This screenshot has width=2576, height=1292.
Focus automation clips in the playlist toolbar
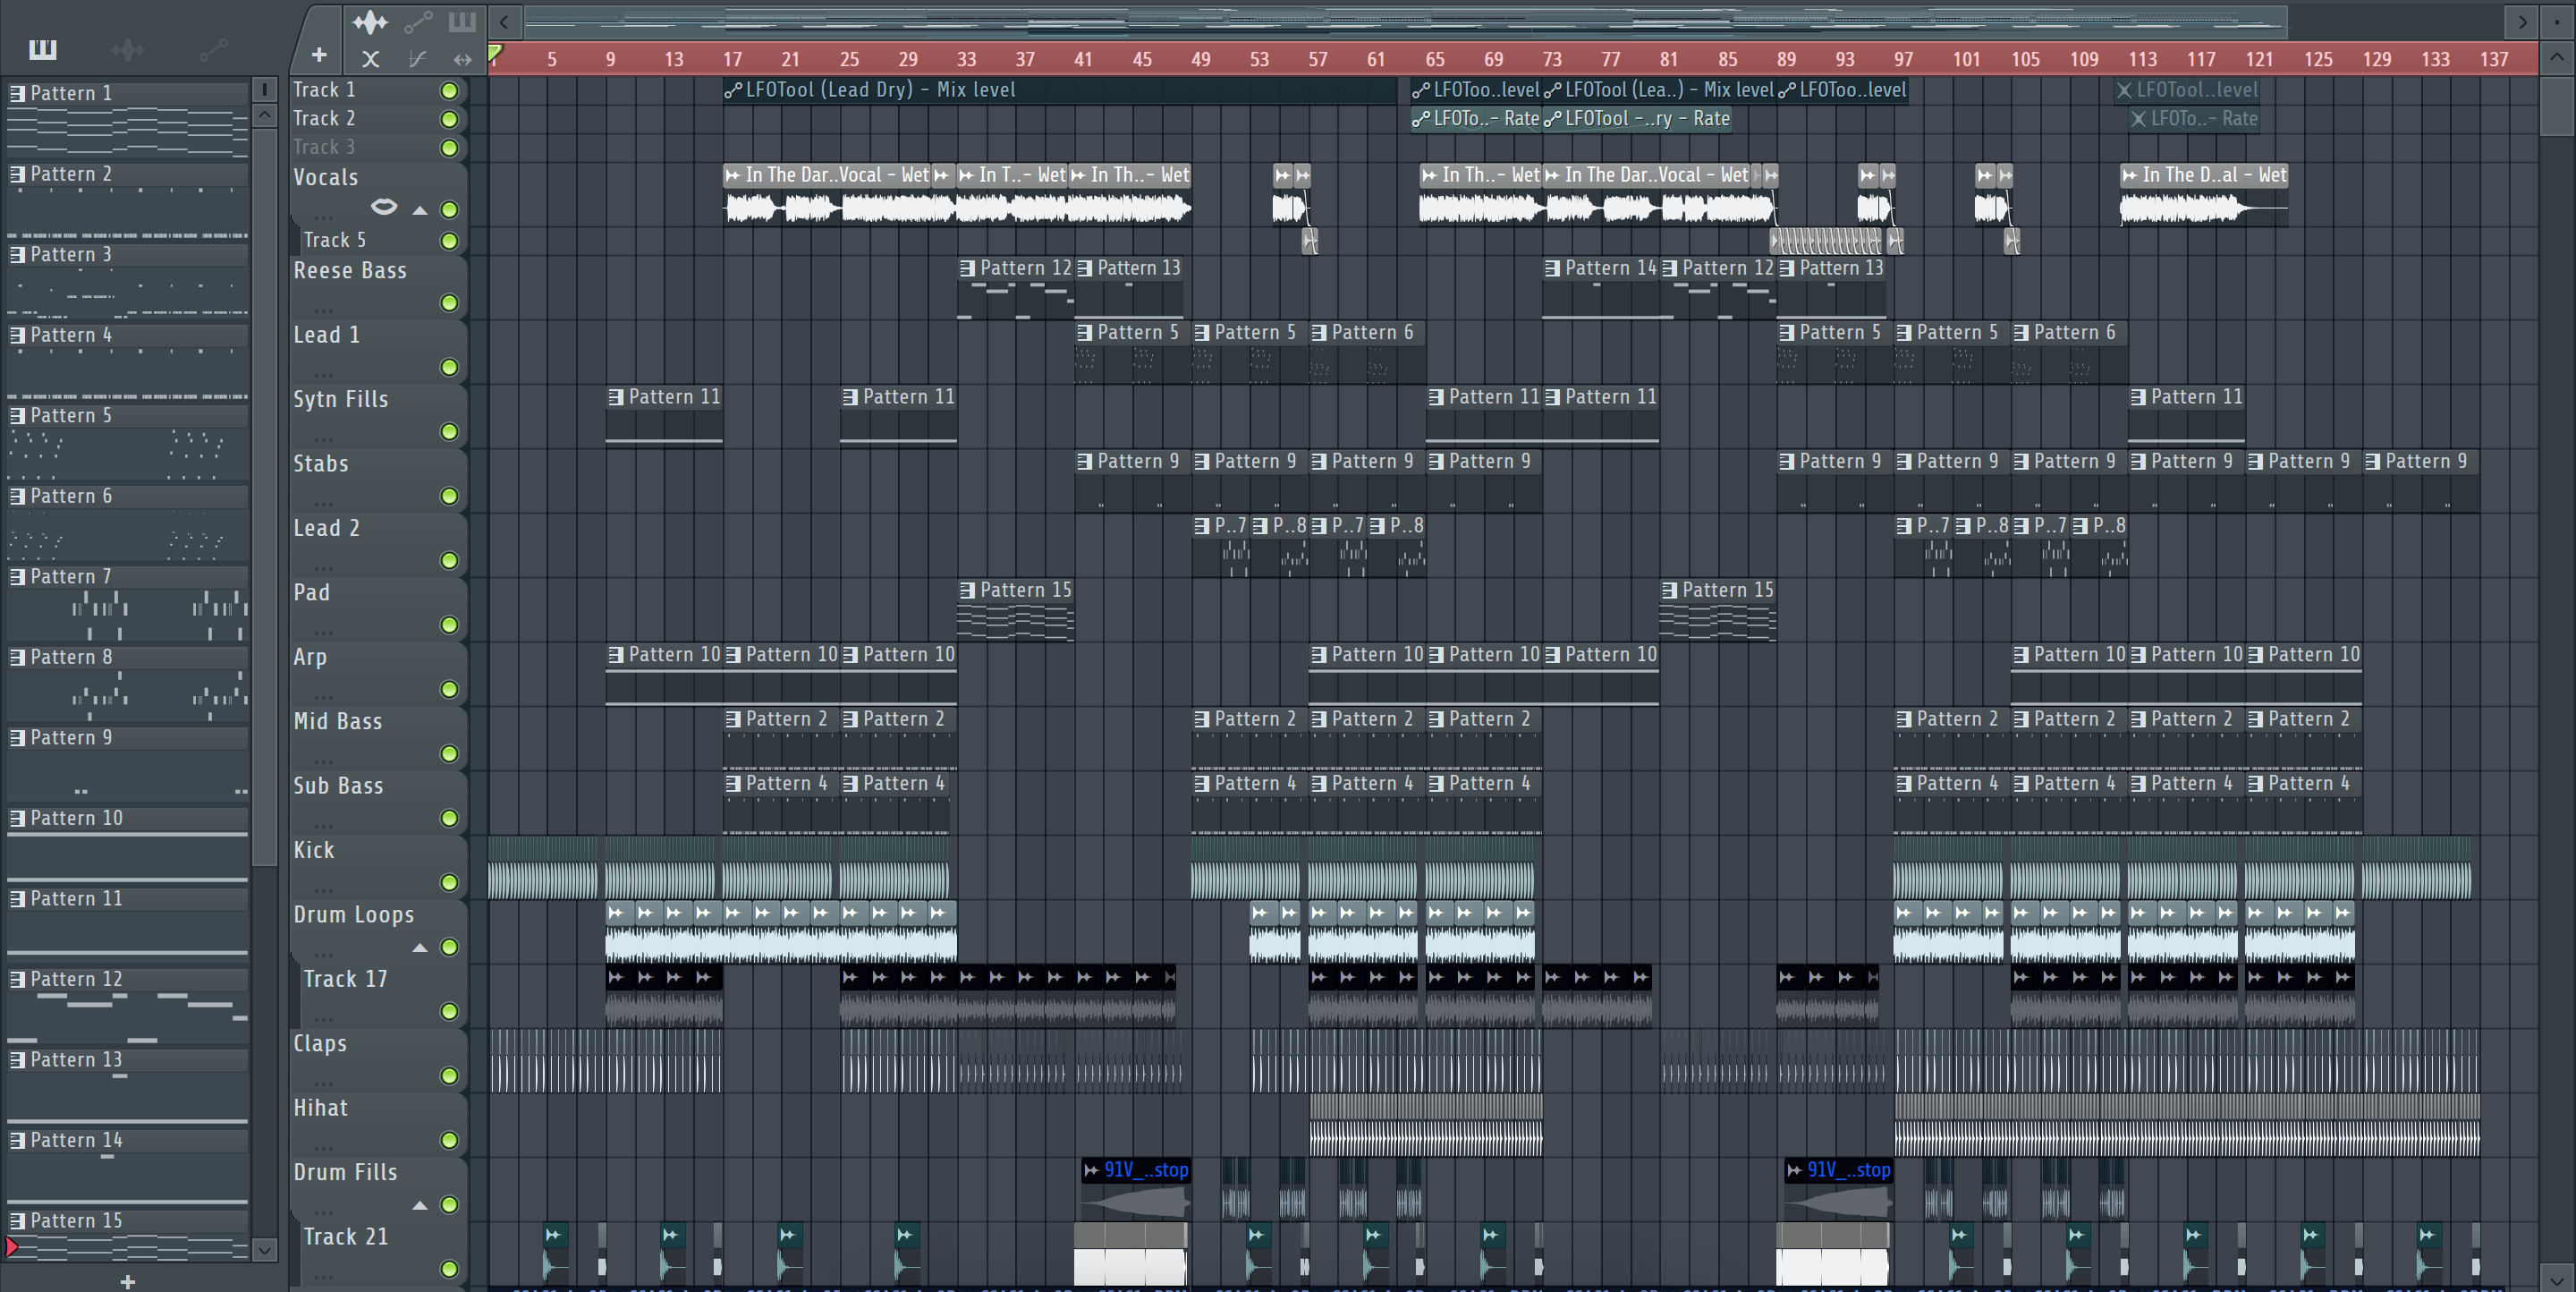point(418,21)
